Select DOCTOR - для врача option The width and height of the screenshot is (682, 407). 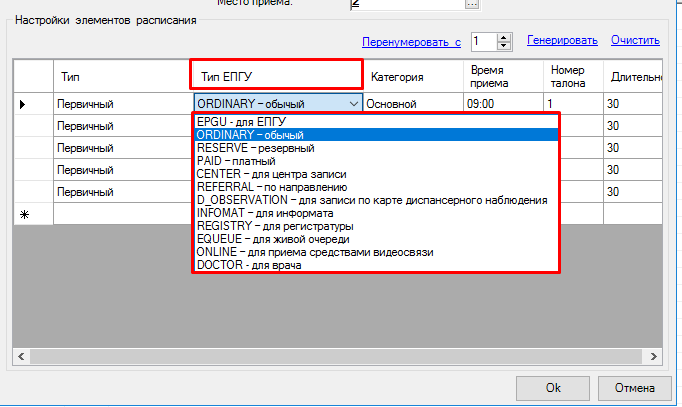[x=248, y=265]
